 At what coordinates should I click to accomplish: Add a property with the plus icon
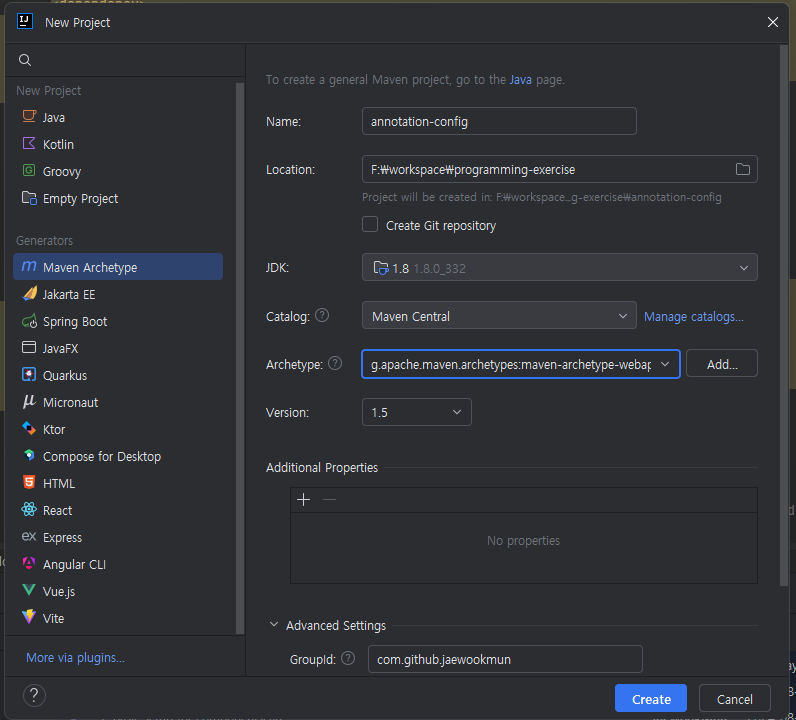(304, 500)
